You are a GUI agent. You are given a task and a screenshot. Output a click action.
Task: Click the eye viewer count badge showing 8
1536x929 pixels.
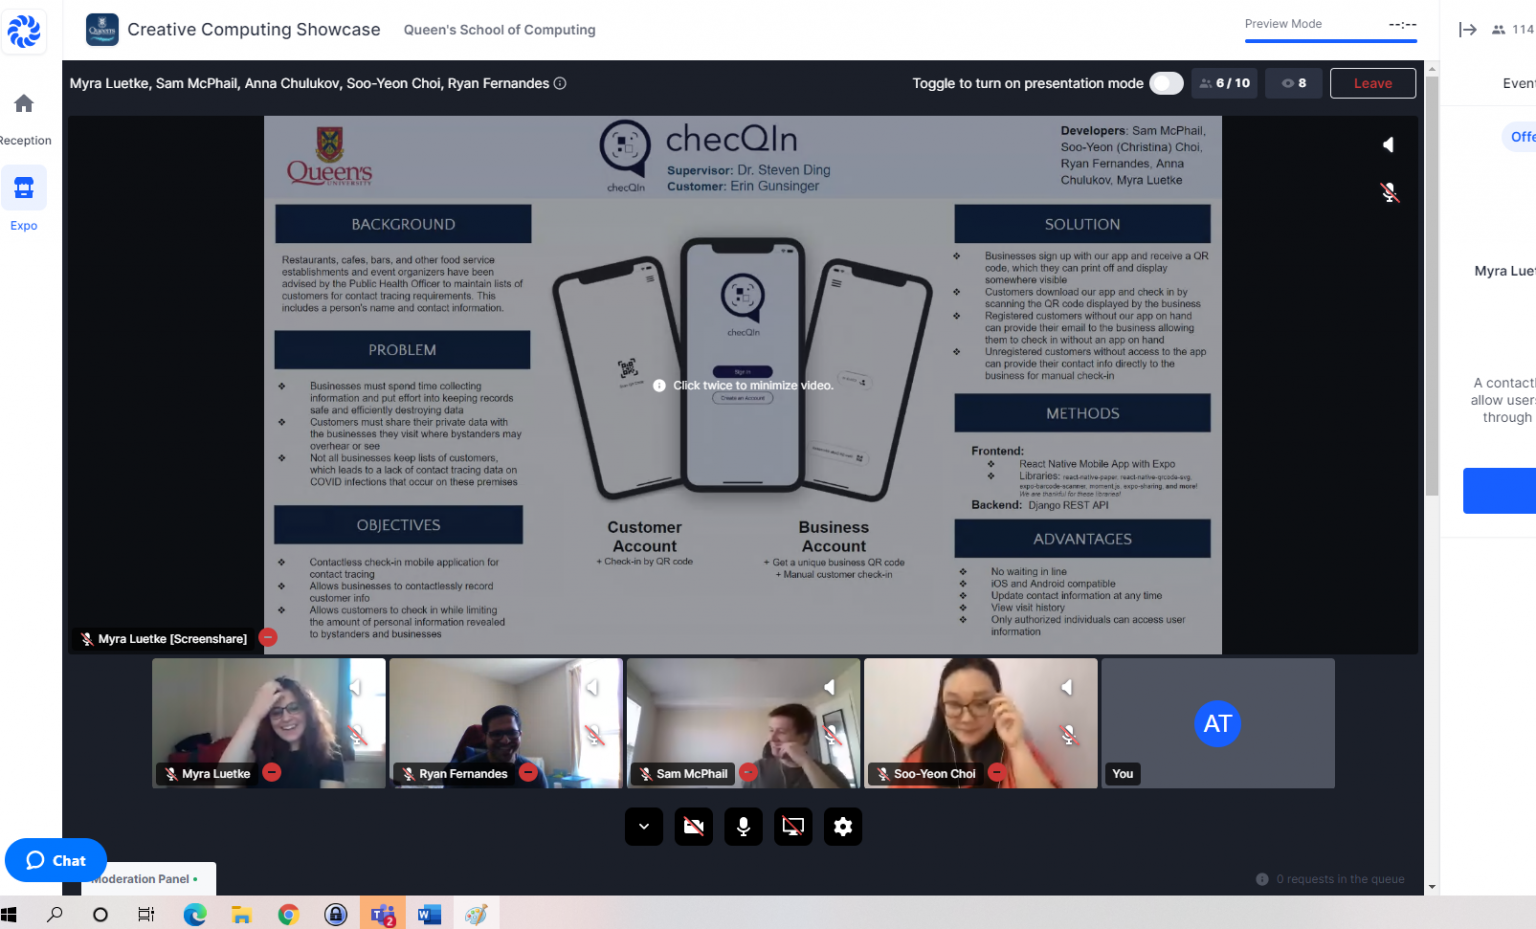tap(1293, 83)
